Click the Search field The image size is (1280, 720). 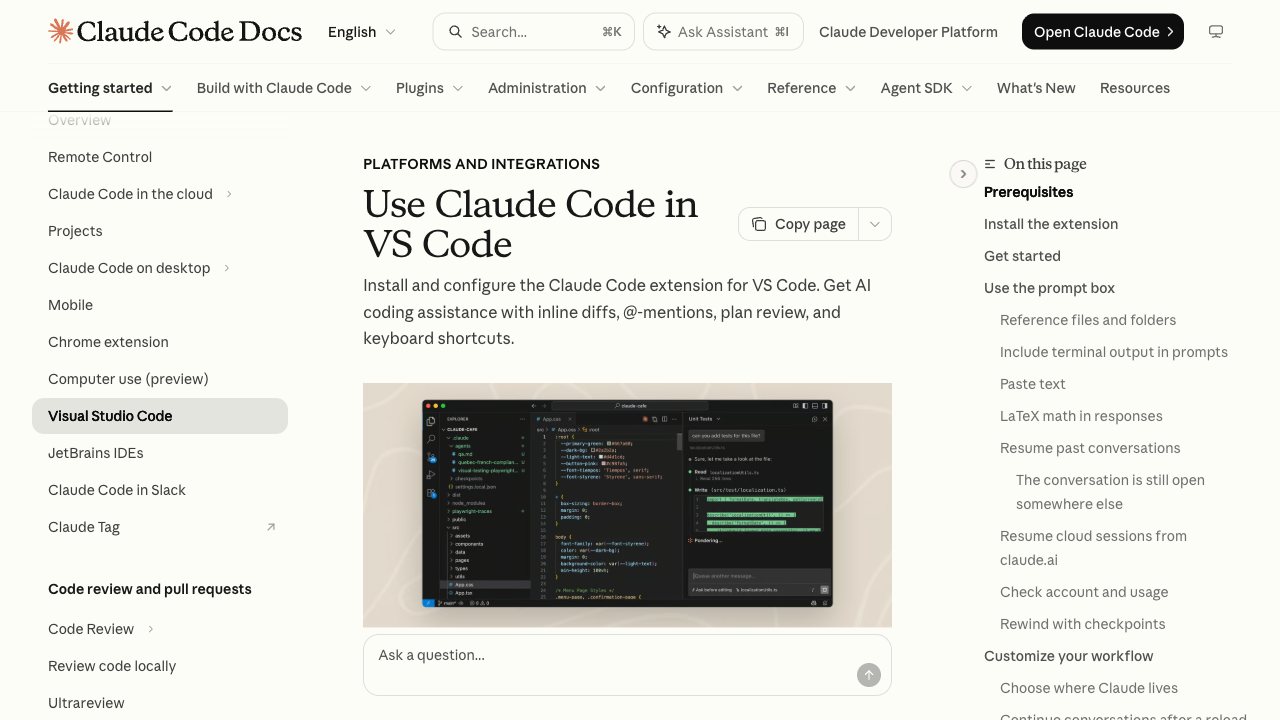534,32
